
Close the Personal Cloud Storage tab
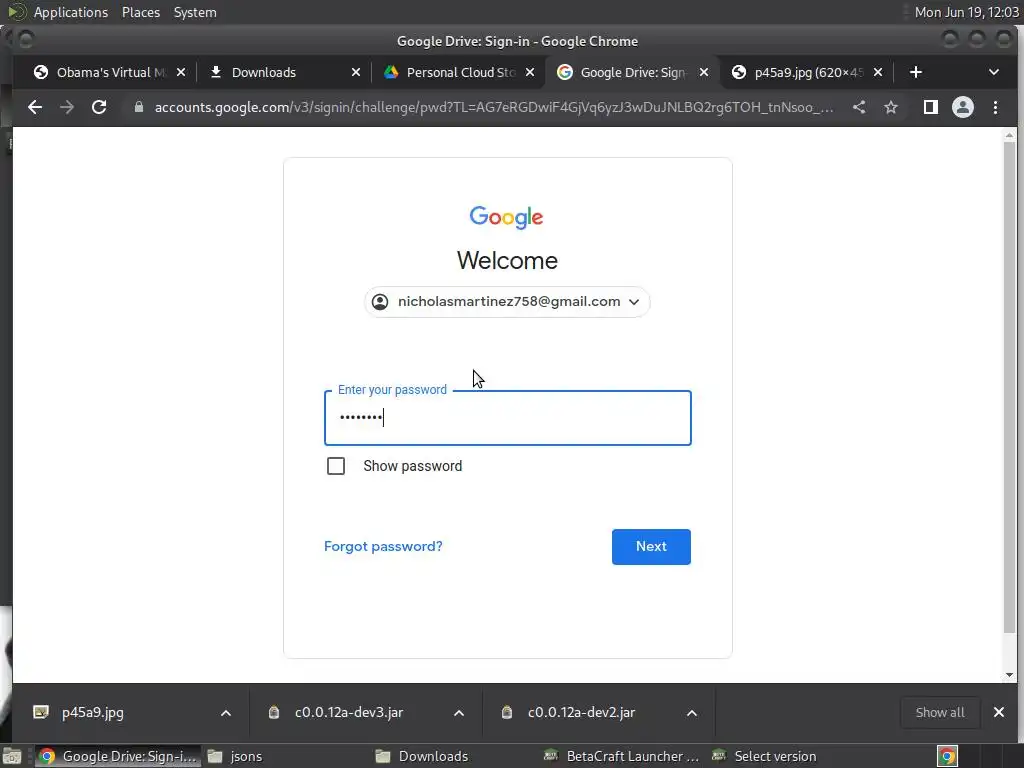[x=530, y=72]
